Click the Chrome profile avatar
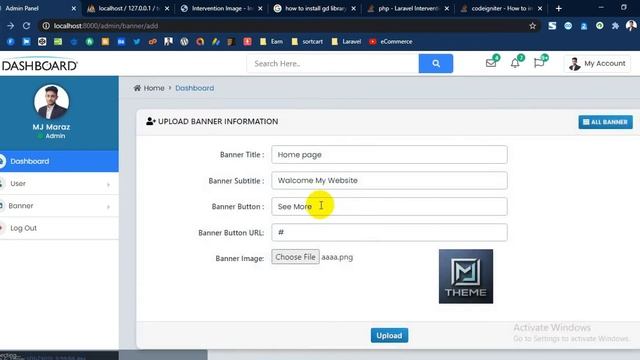 pos(631,26)
